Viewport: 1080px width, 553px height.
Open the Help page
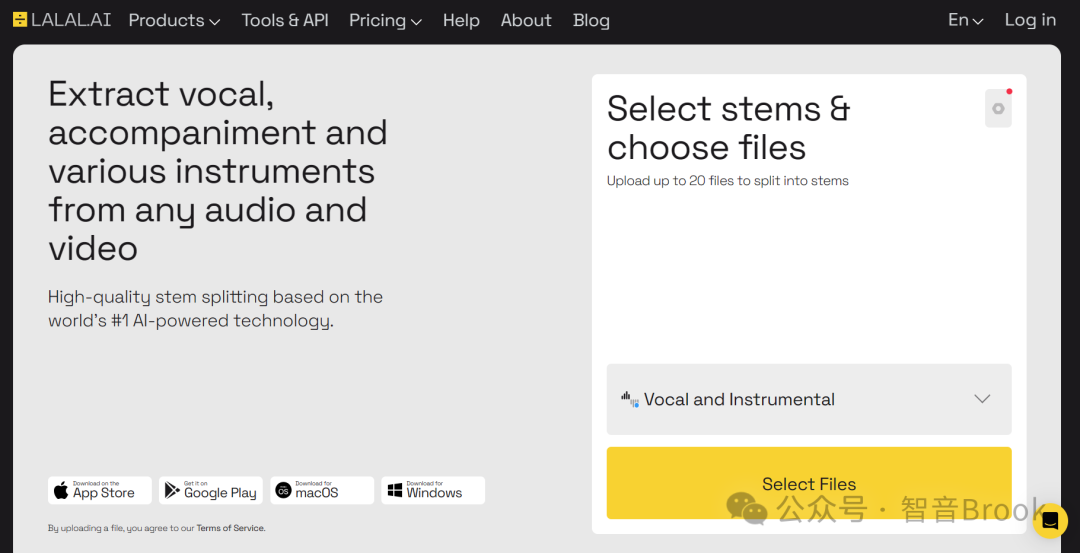(x=461, y=21)
